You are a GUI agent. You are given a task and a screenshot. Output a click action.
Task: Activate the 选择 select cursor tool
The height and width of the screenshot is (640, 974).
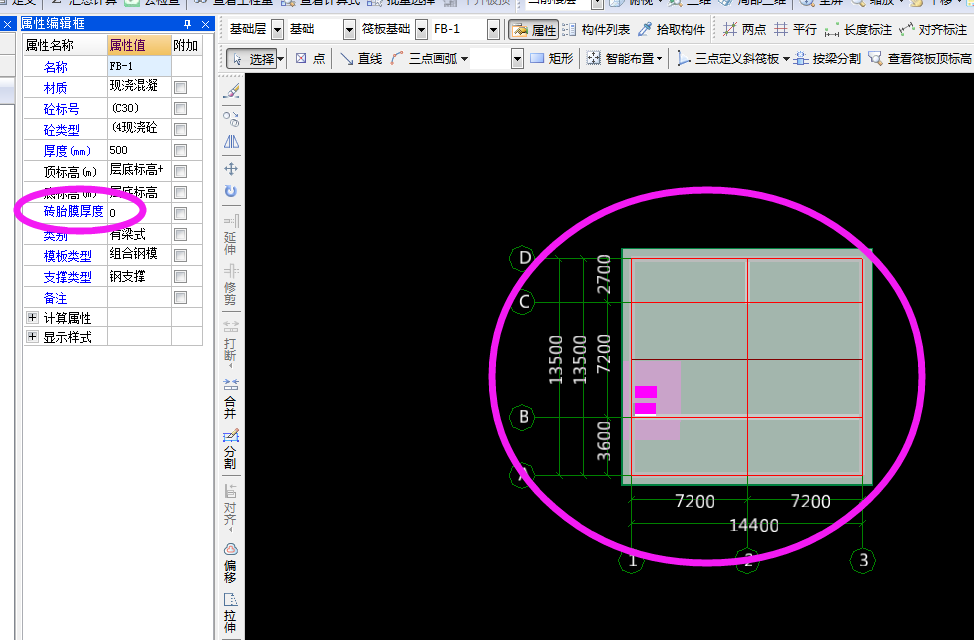252,58
